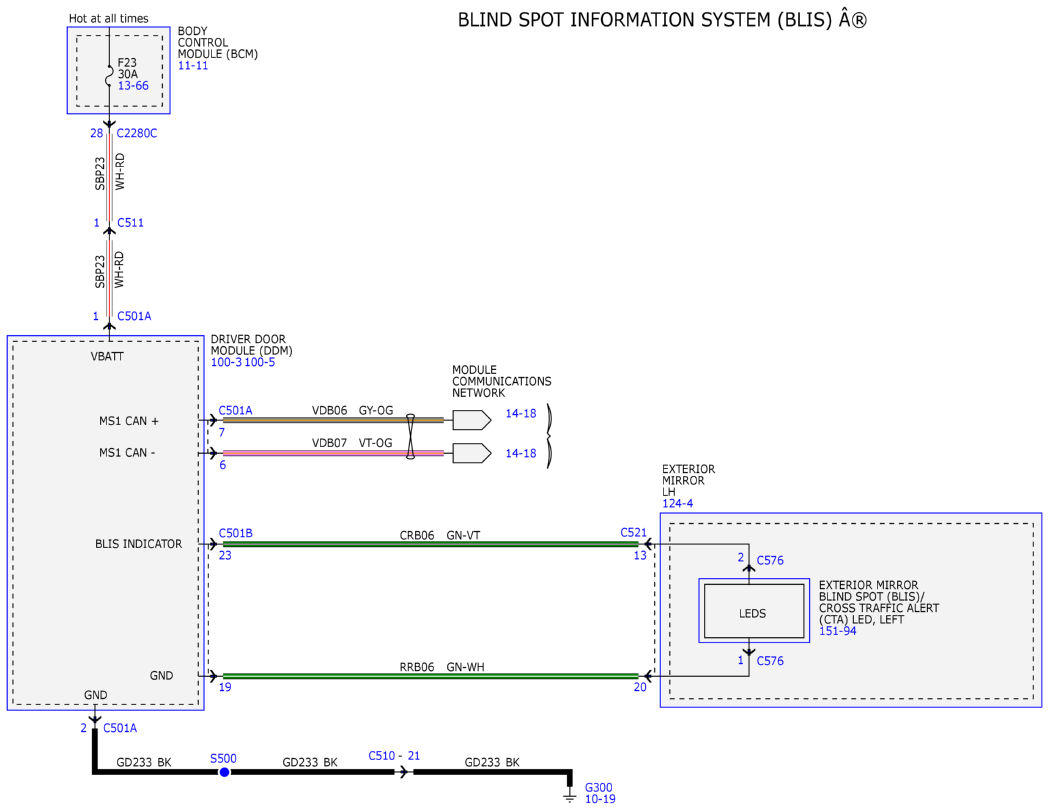Click the blue S500 splice dot
Screen dimensions: 1050x811
[224, 772]
